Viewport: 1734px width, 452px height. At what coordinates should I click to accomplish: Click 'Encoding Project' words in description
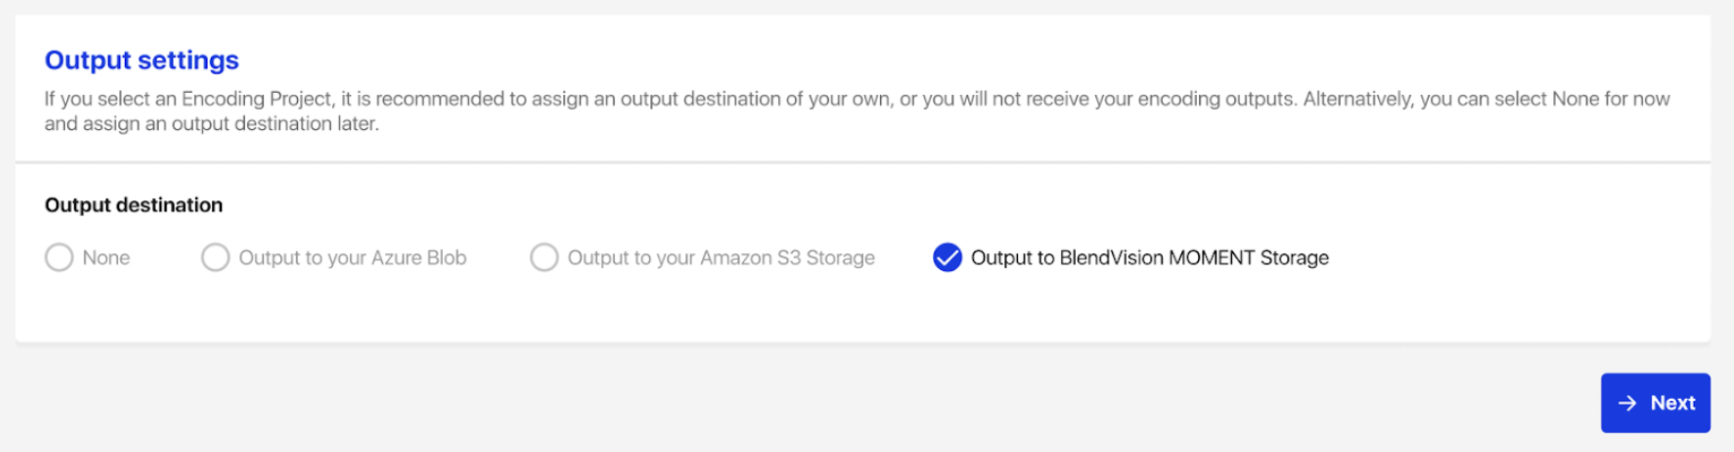[x=257, y=99]
